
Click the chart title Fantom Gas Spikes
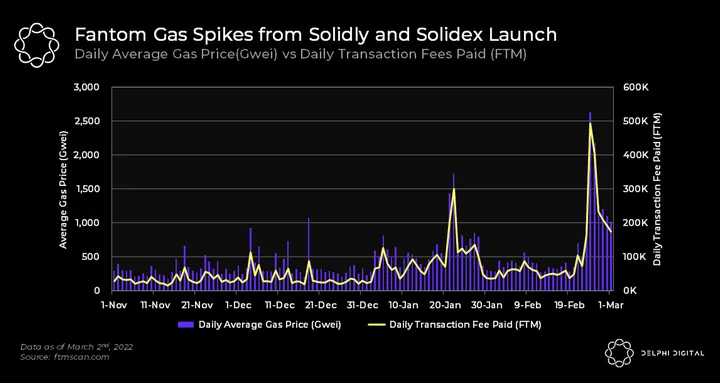point(316,34)
